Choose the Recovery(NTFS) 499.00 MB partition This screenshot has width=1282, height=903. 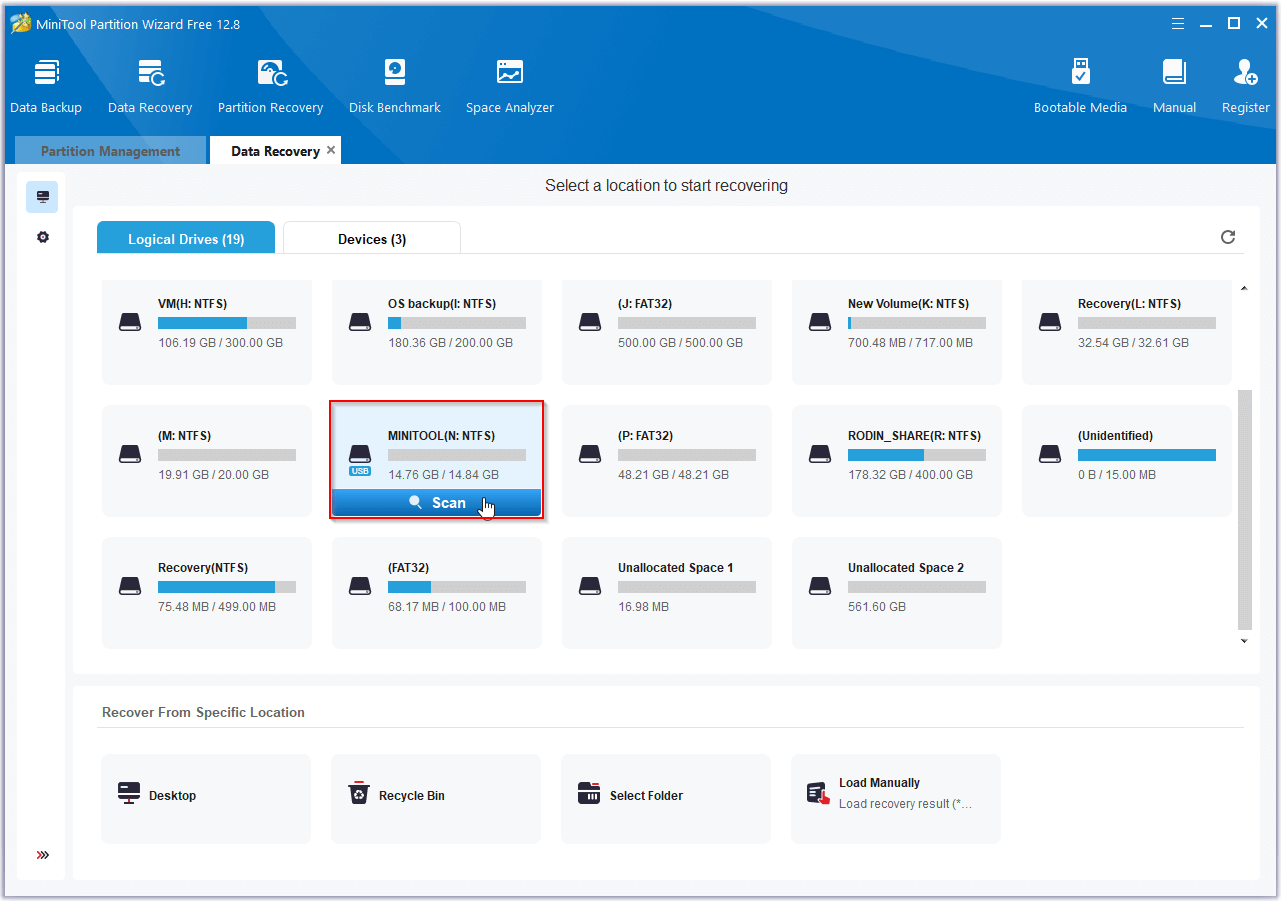click(x=207, y=592)
